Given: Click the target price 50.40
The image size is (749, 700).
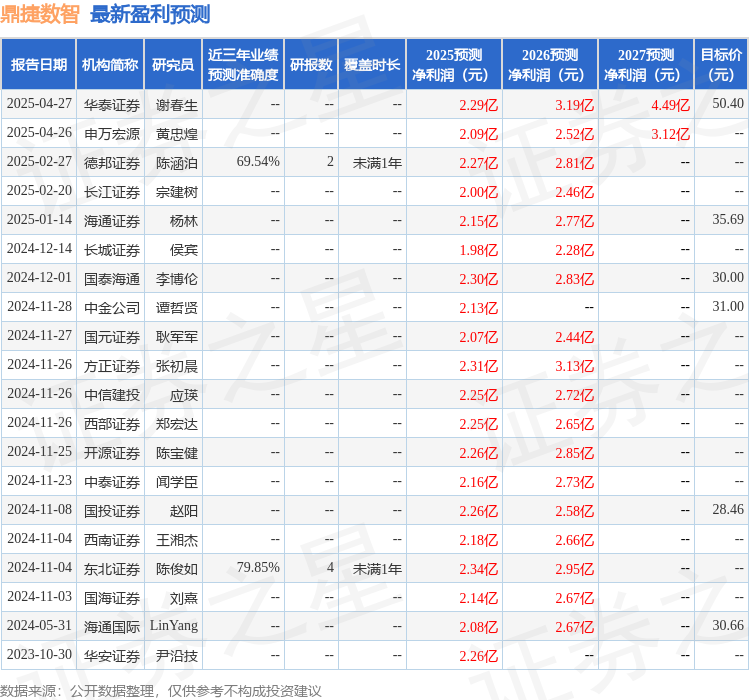Looking at the screenshot, I should tap(728, 104).
